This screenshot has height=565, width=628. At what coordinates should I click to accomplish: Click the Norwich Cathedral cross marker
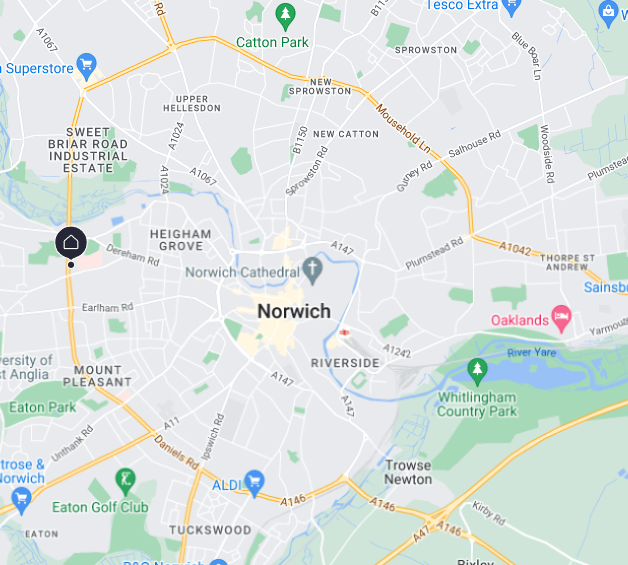point(312,271)
